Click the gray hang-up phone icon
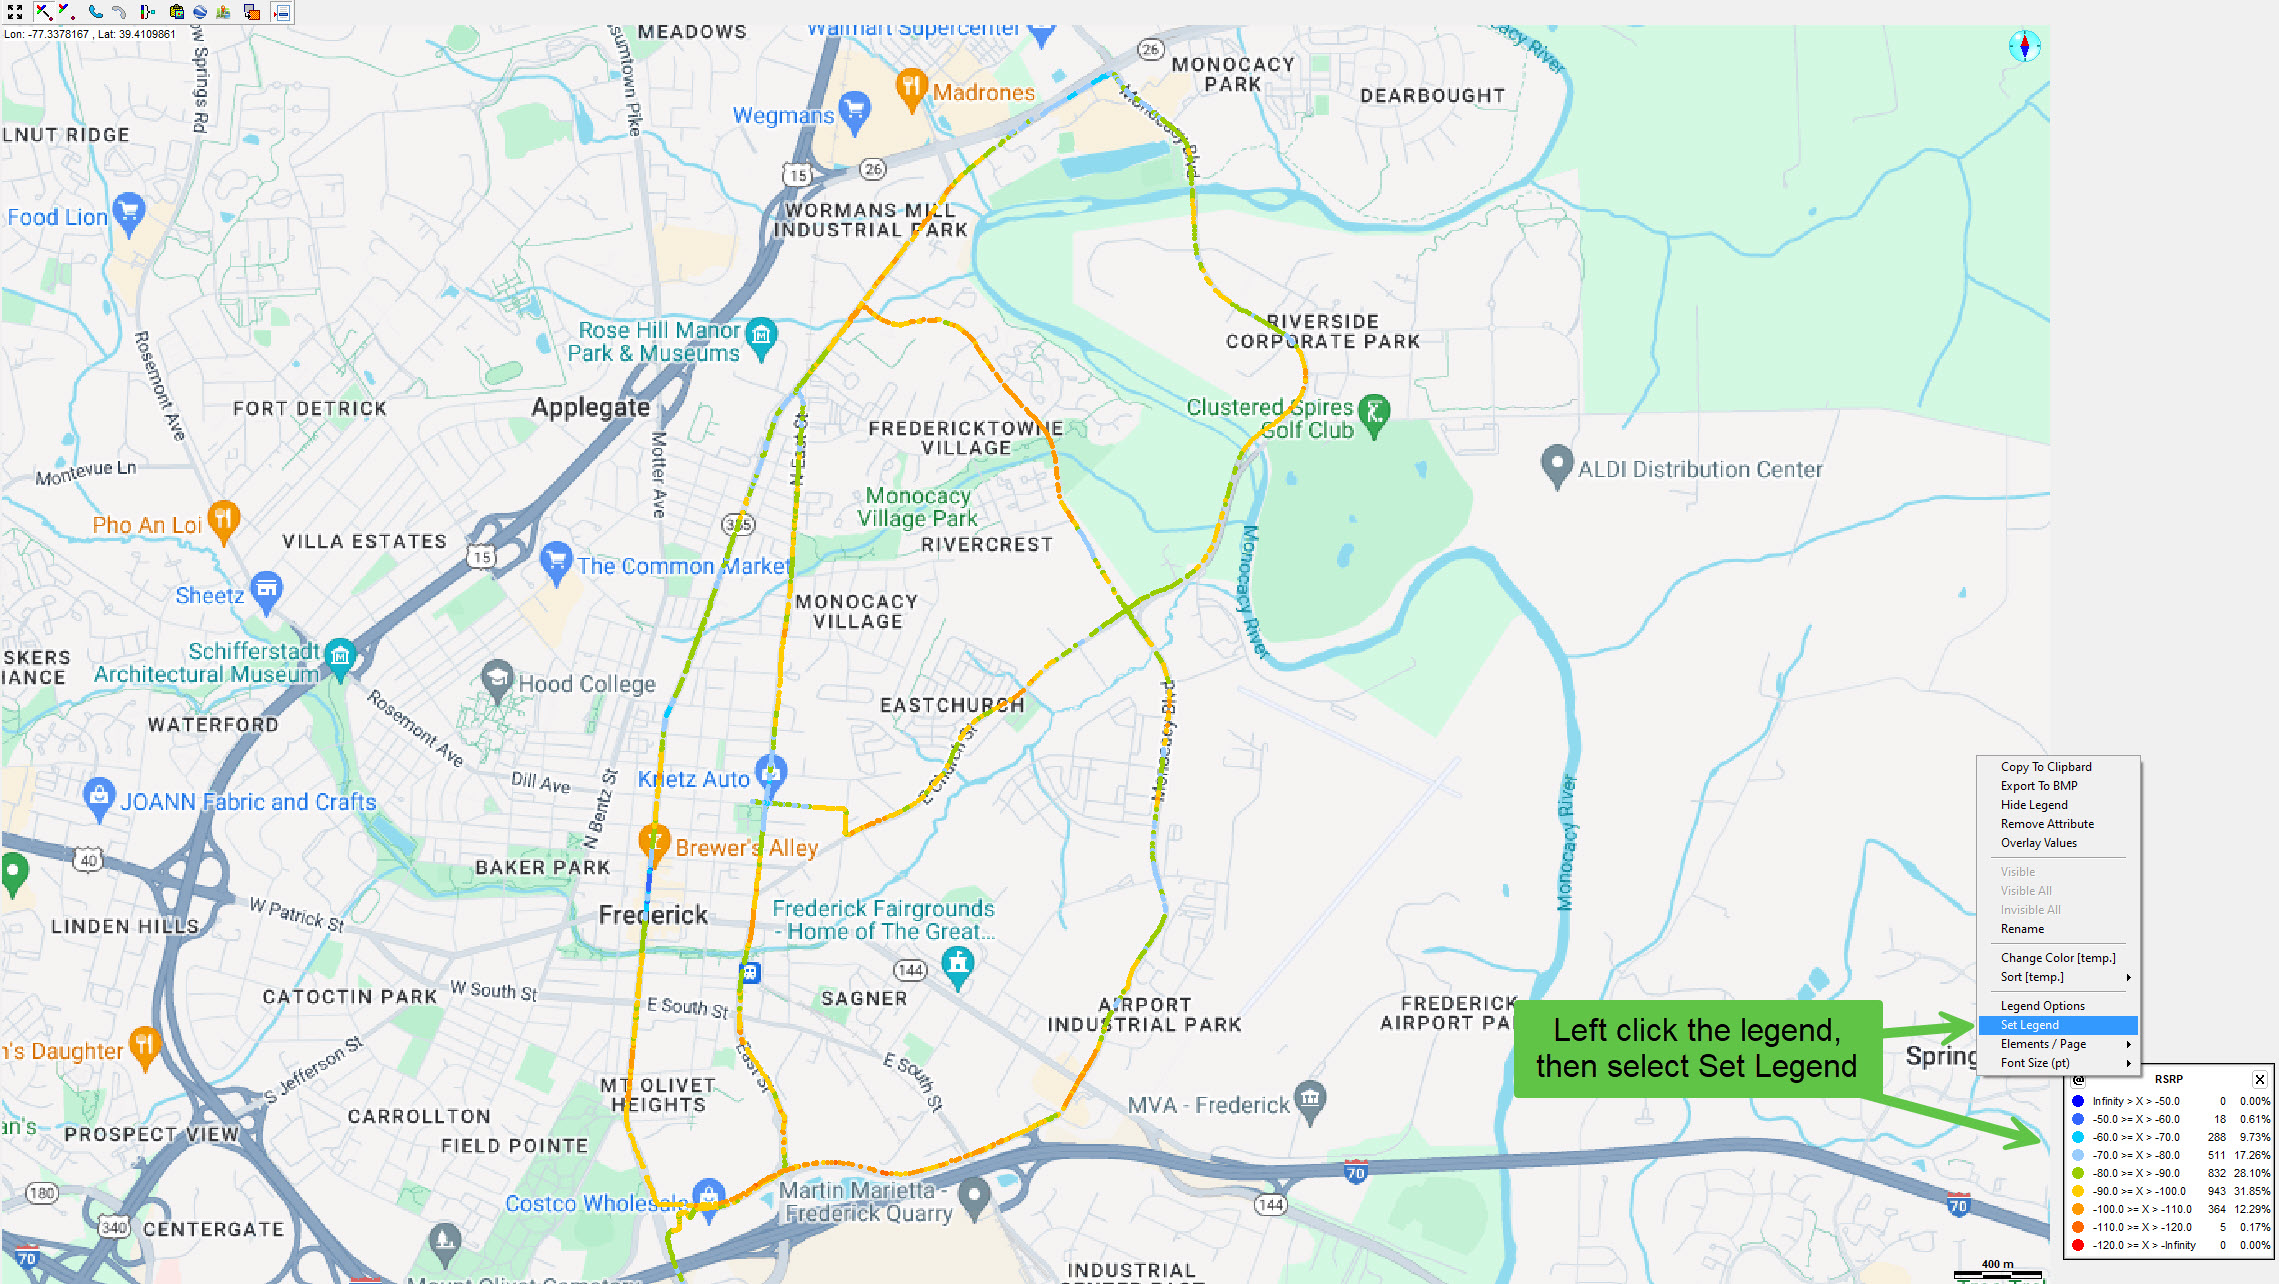This screenshot has width=2279, height=1284. click(x=119, y=12)
